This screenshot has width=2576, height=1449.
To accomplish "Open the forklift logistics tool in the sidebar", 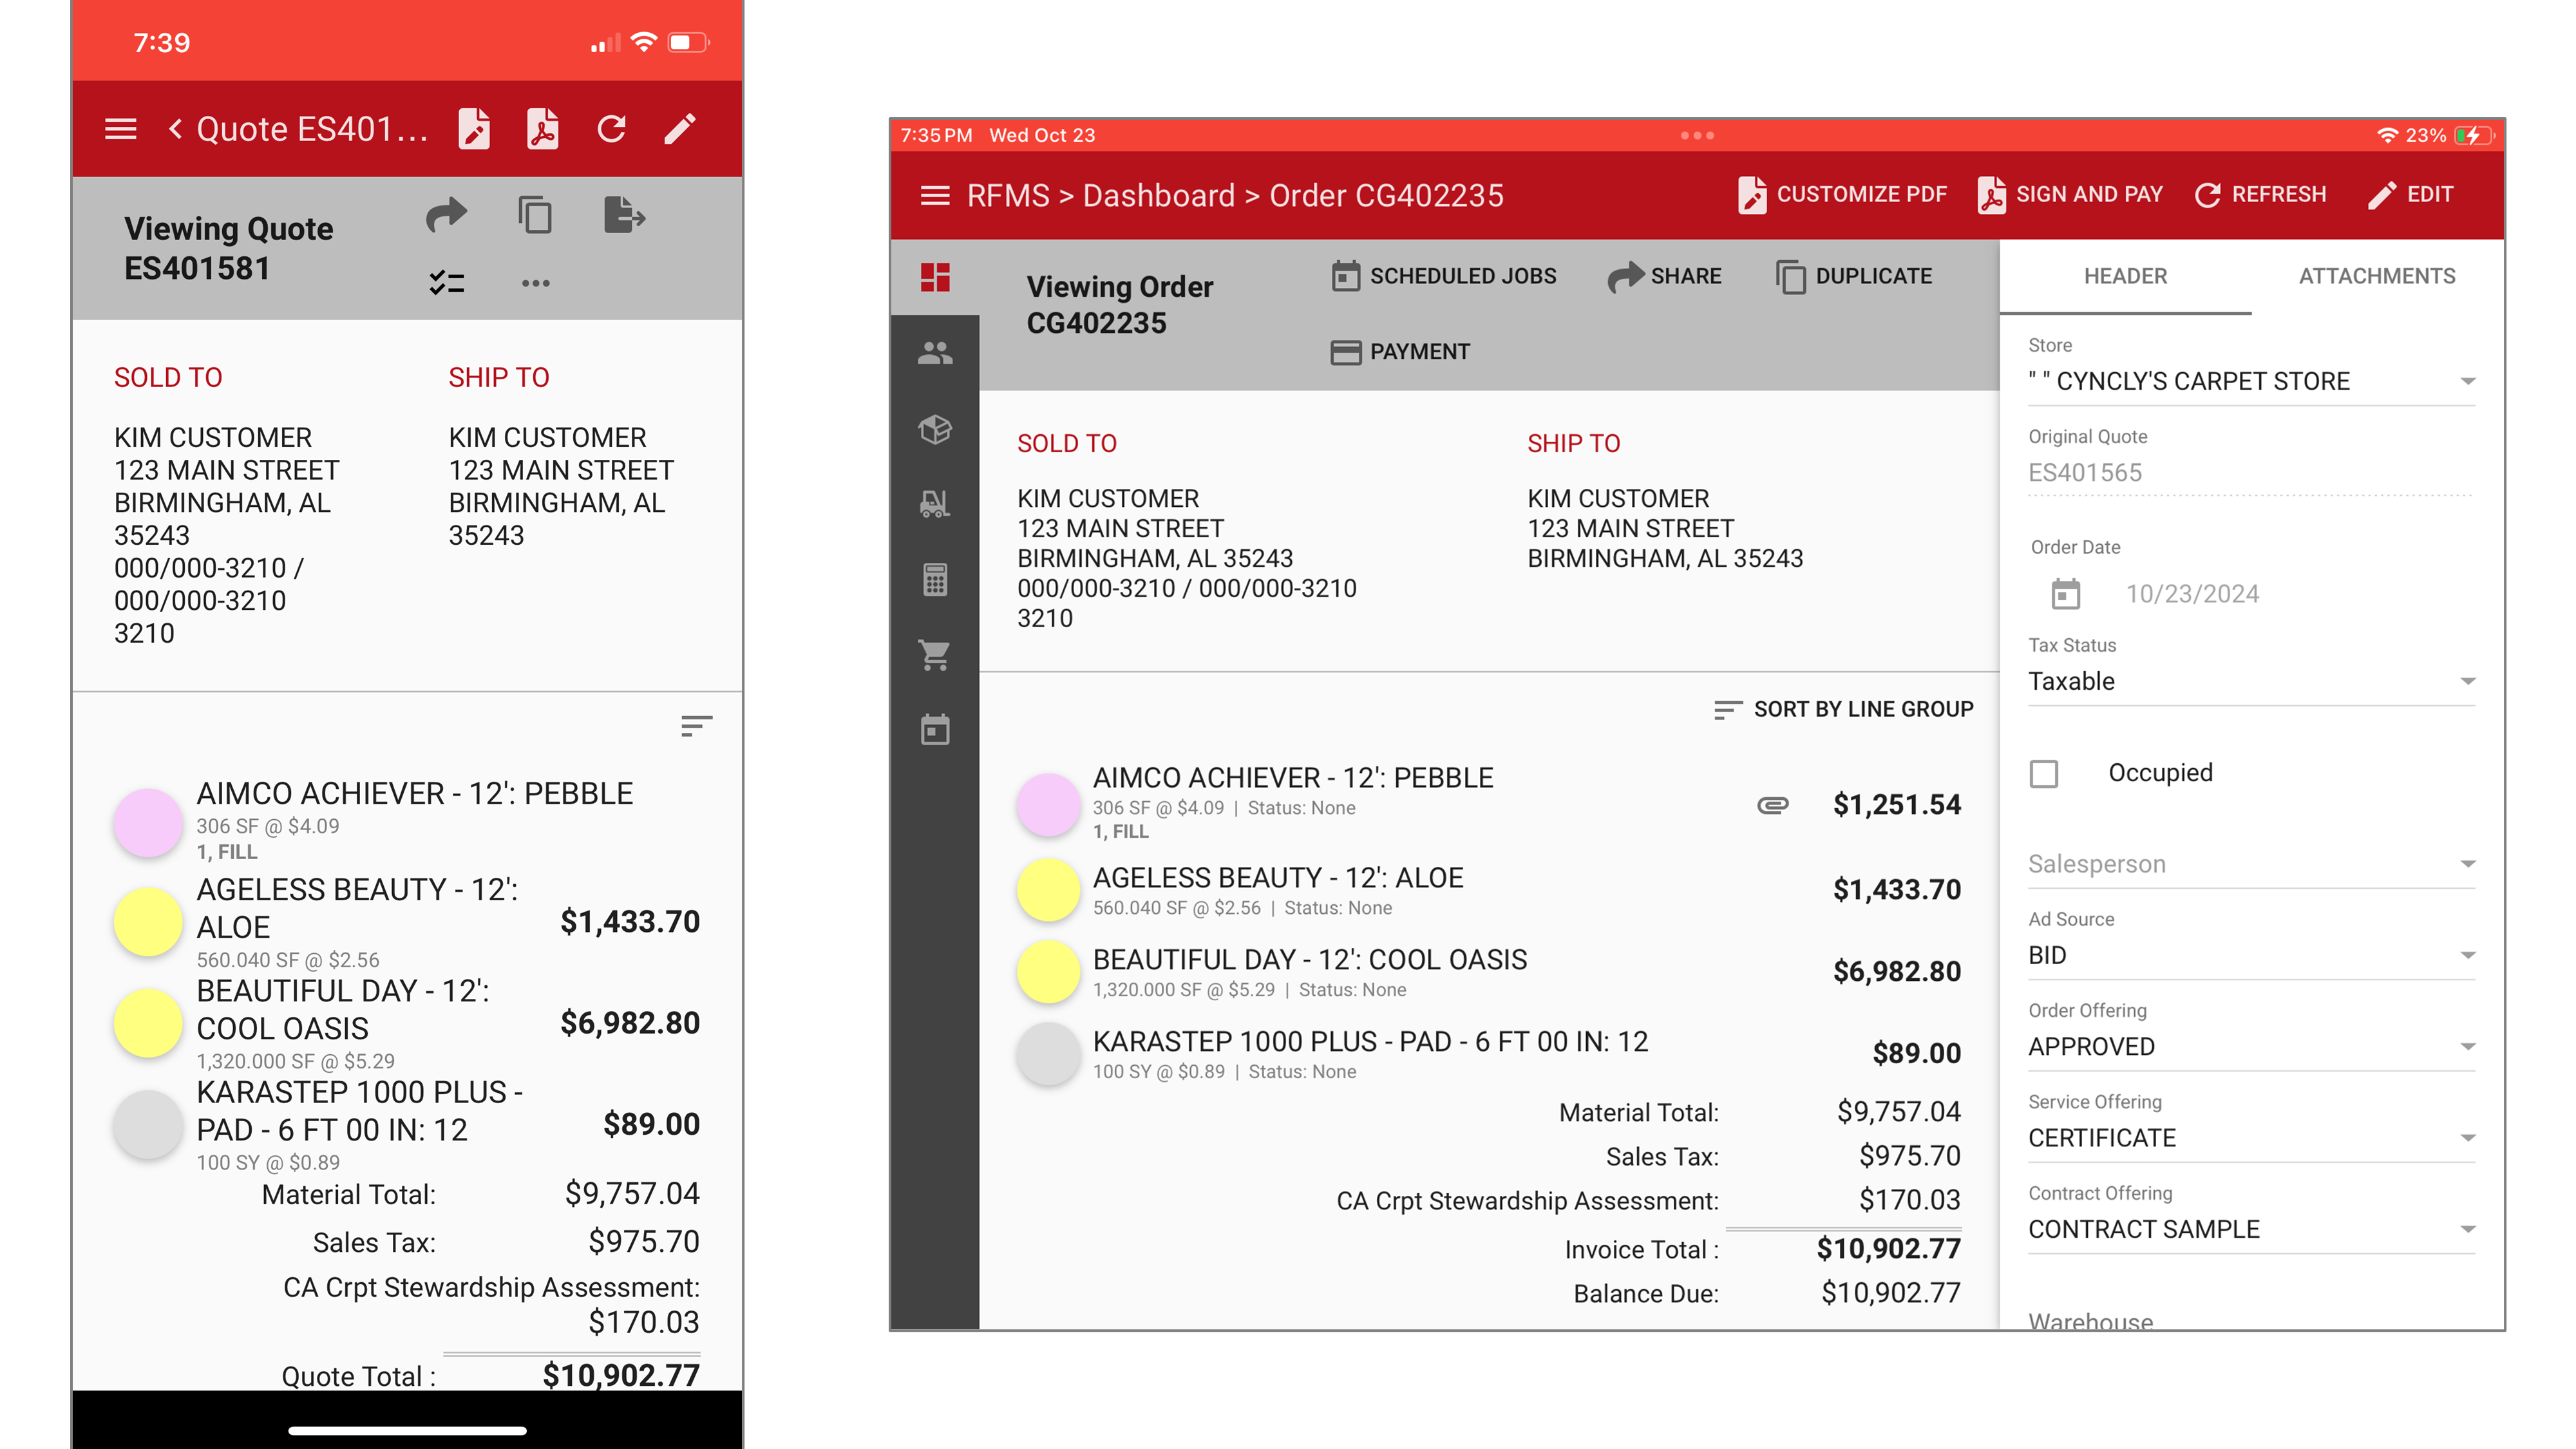I will (x=936, y=503).
